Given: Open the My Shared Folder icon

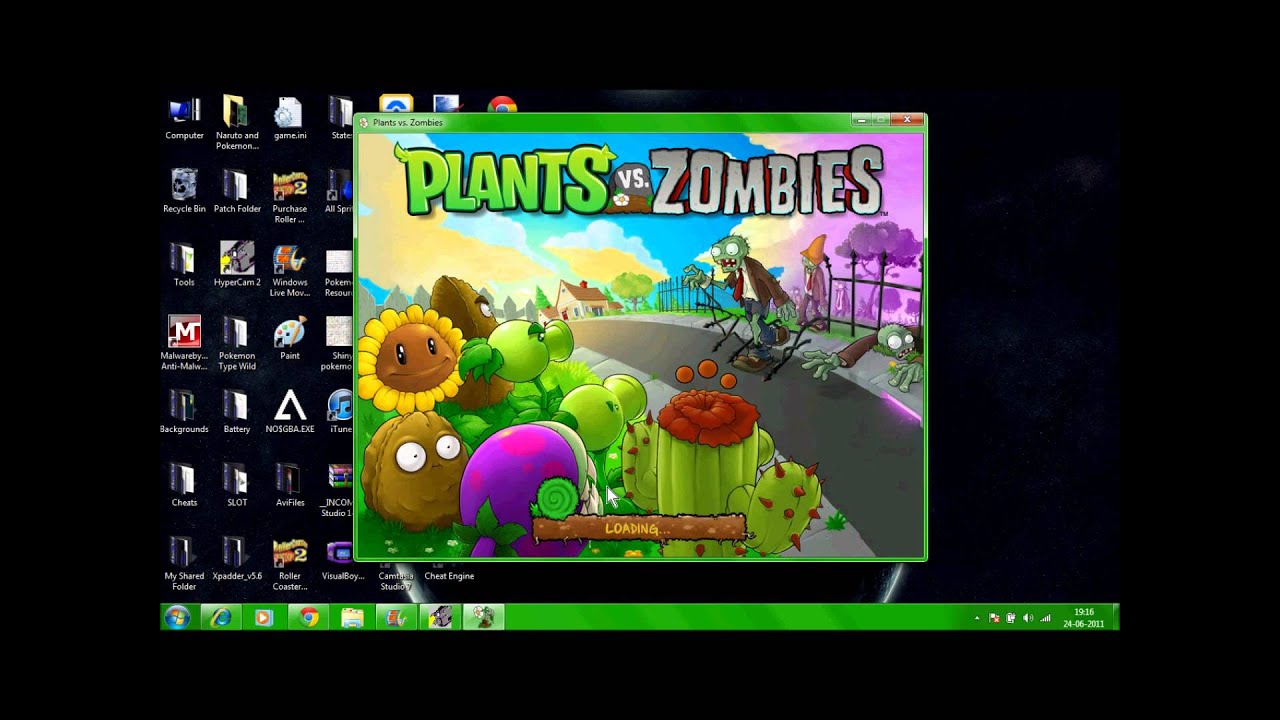Looking at the screenshot, I should 184,563.
